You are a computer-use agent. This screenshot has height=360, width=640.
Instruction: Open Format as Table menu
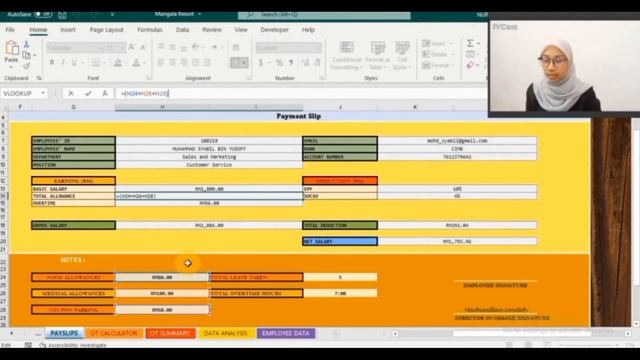(x=377, y=55)
